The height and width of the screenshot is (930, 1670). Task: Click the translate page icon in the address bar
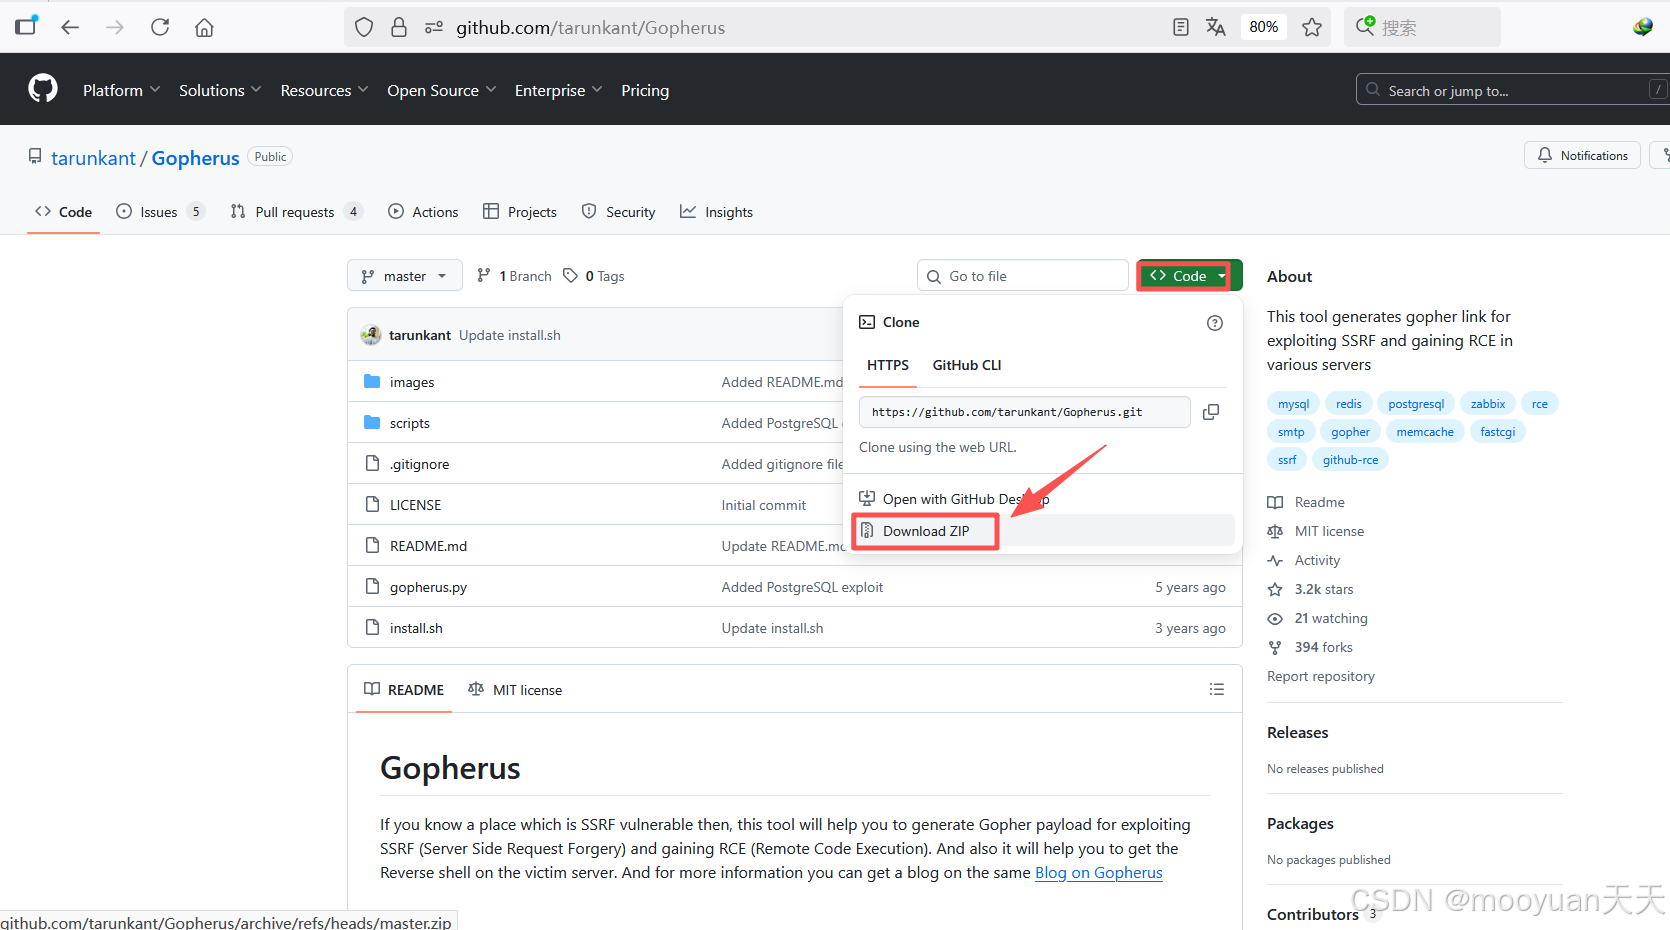pyautogui.click(x=1216, y=27)
